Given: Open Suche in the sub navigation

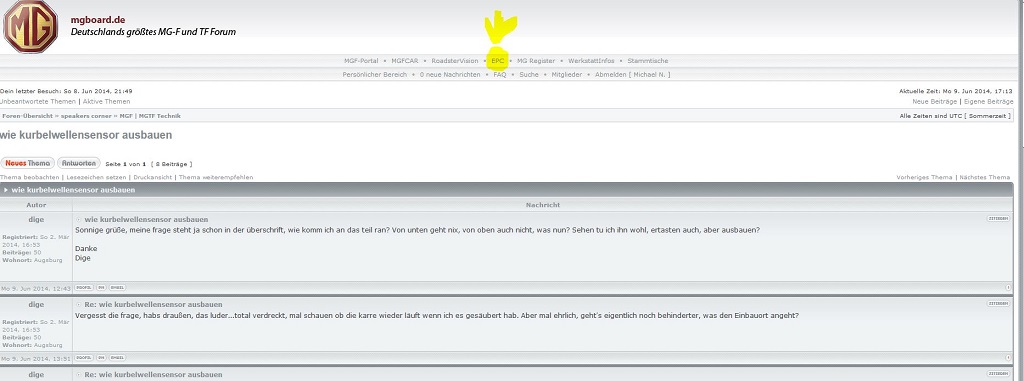Looking at the screenshot, I should [529, 75].
